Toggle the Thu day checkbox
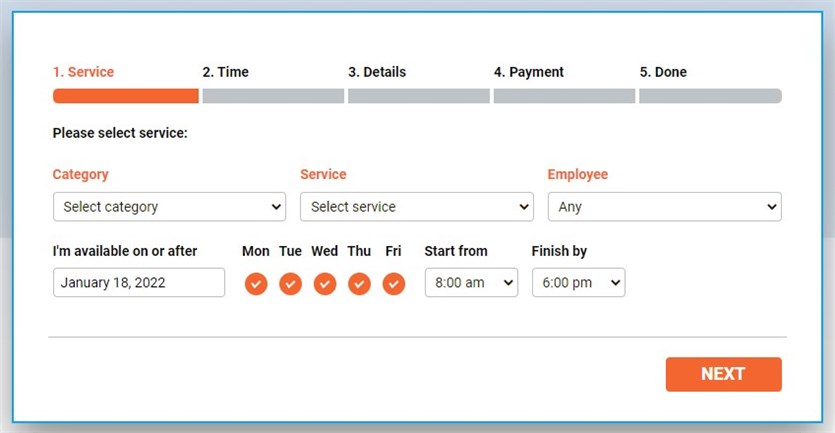This screenshot has height=433, width=835. (x=359, y=284)
